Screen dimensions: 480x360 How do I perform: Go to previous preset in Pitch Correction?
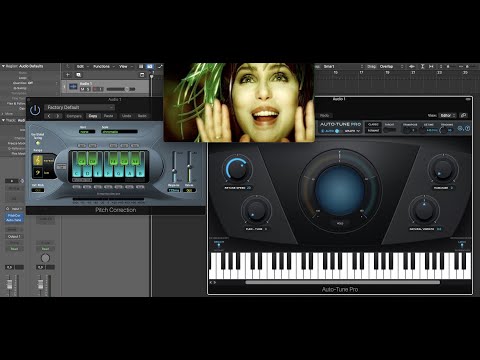pos(49,116)
